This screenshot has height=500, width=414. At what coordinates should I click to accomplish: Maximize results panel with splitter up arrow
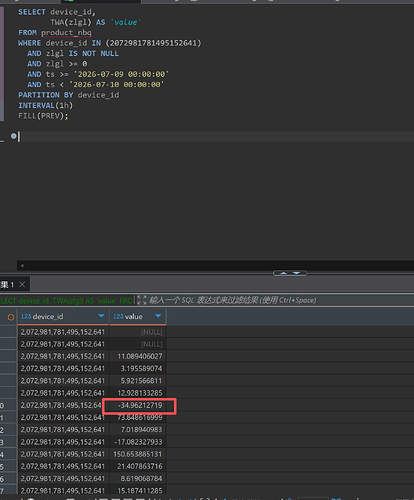[283, 273]
